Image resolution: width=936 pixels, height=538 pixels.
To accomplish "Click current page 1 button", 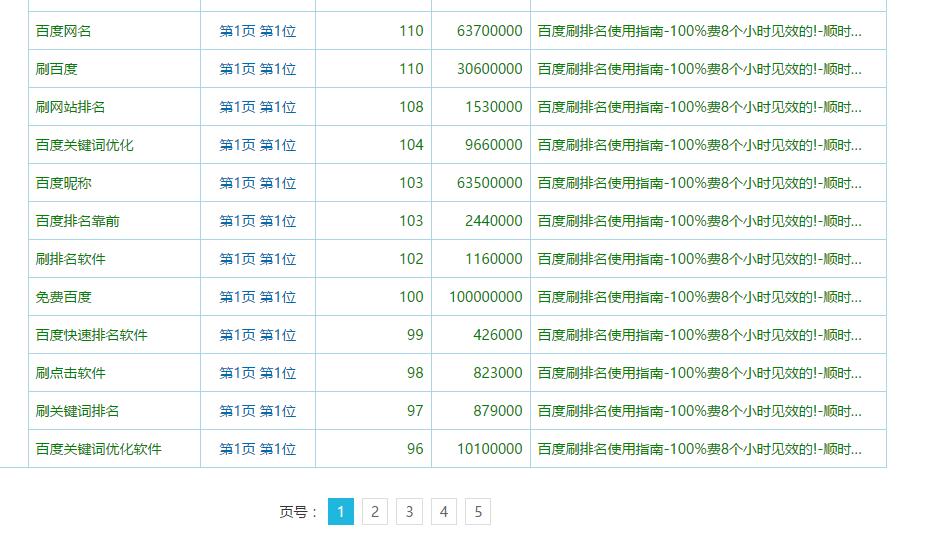I will tap(340, 512).
